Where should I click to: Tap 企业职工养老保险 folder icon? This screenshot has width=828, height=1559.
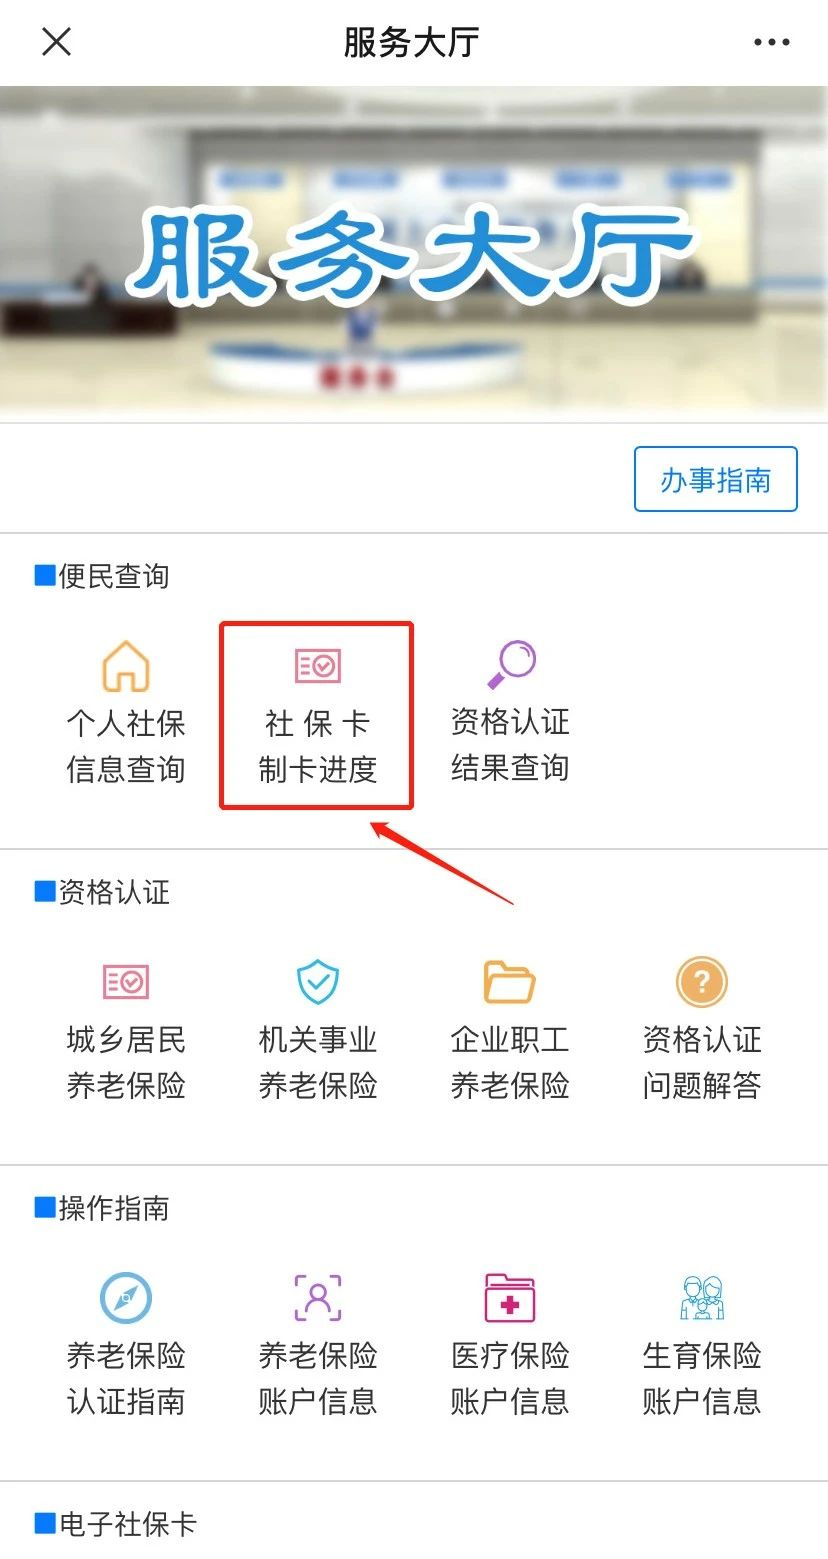[x=510, y=982]
